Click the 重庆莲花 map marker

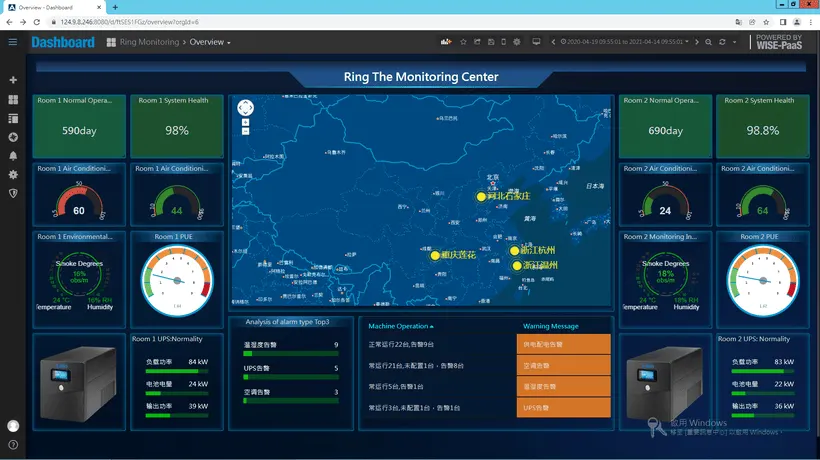tap(435, 256)
